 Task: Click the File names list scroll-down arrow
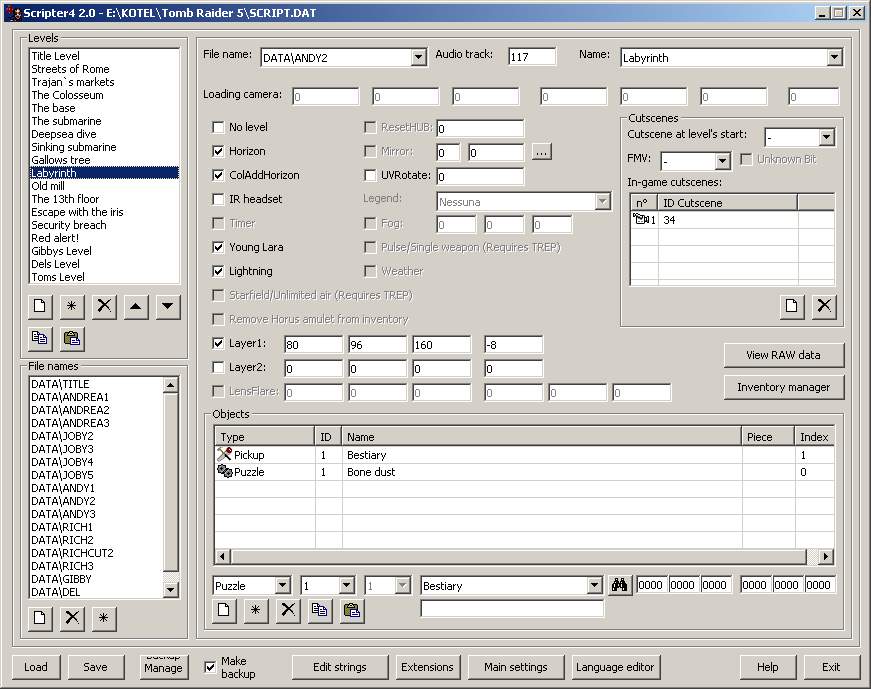click(x=171, y=589)
